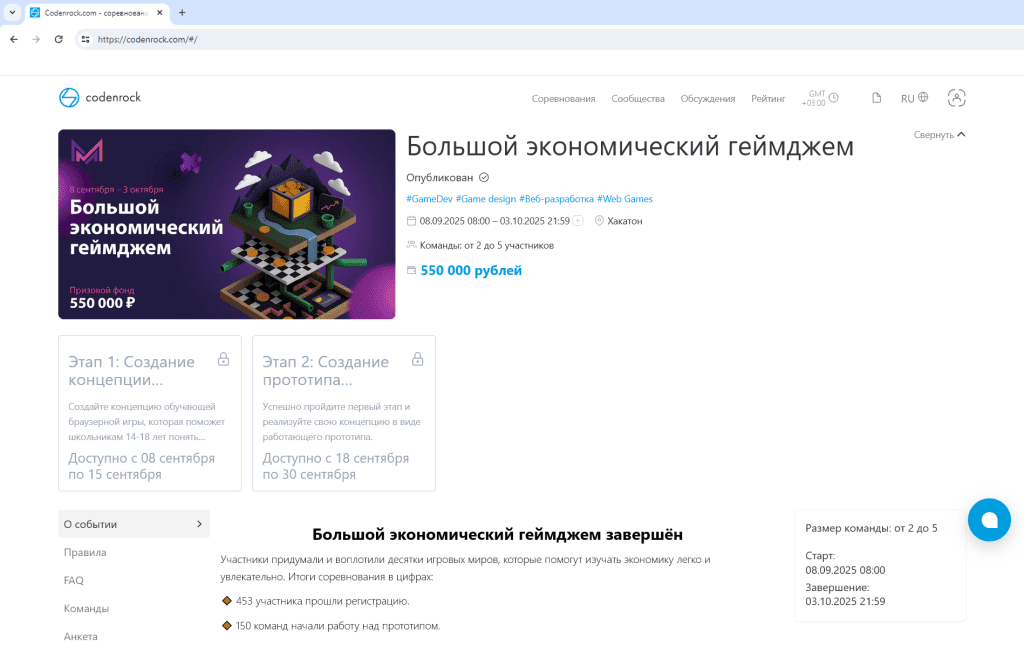Expand the small plus next to event dates
1024x645 pixels.
(x=578, y=221)
